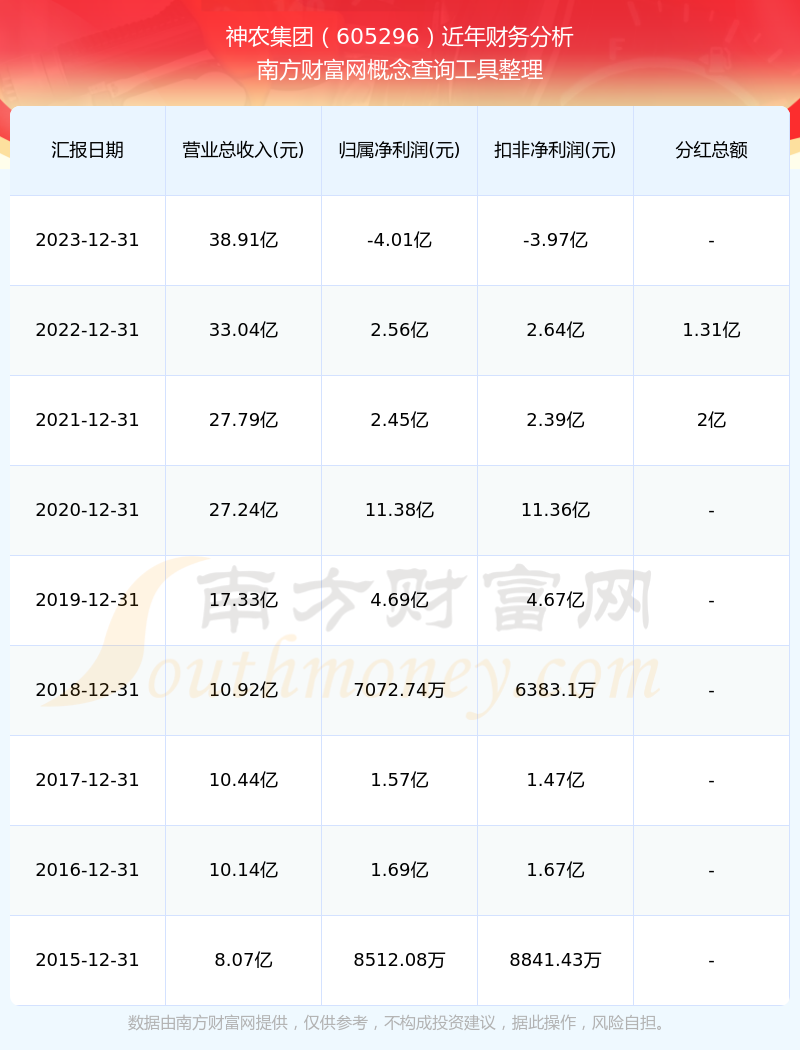The image size is (800, 1050).
Task: Select the date cell 2017-12-31
Action: [x=87, y=780]
